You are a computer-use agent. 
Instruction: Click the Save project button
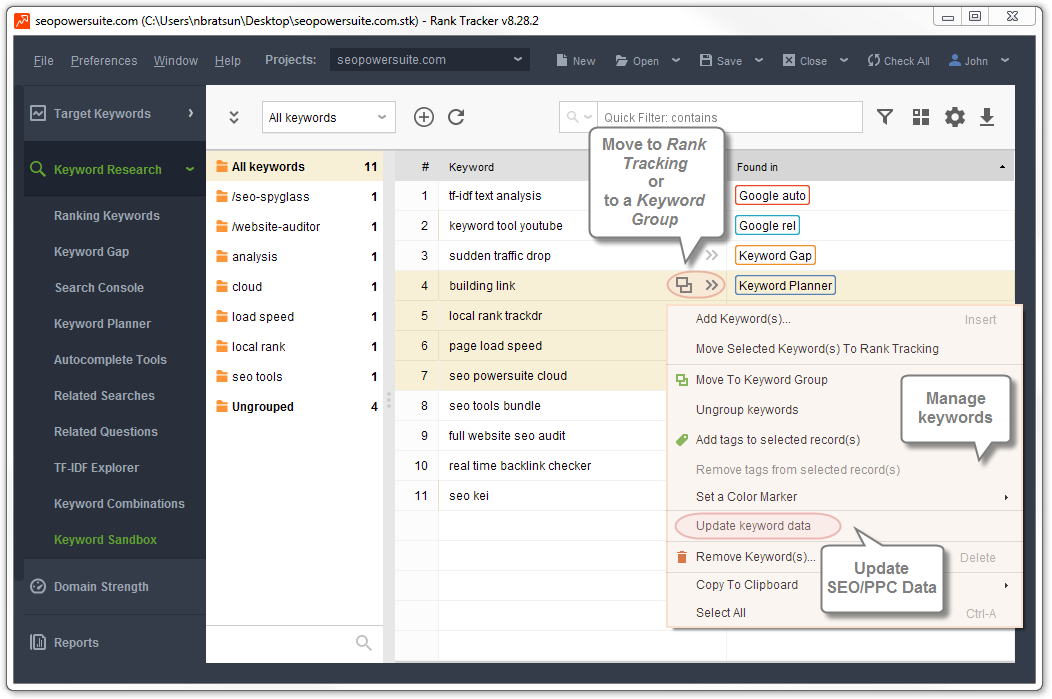[721, 61]
